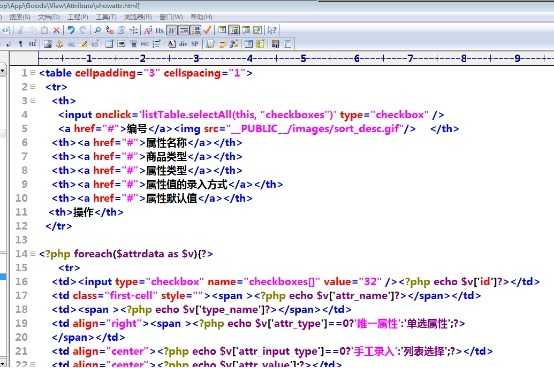554x368 pixels.
Task: Click the value "32" on line 16
Action: tap(370, 282)
